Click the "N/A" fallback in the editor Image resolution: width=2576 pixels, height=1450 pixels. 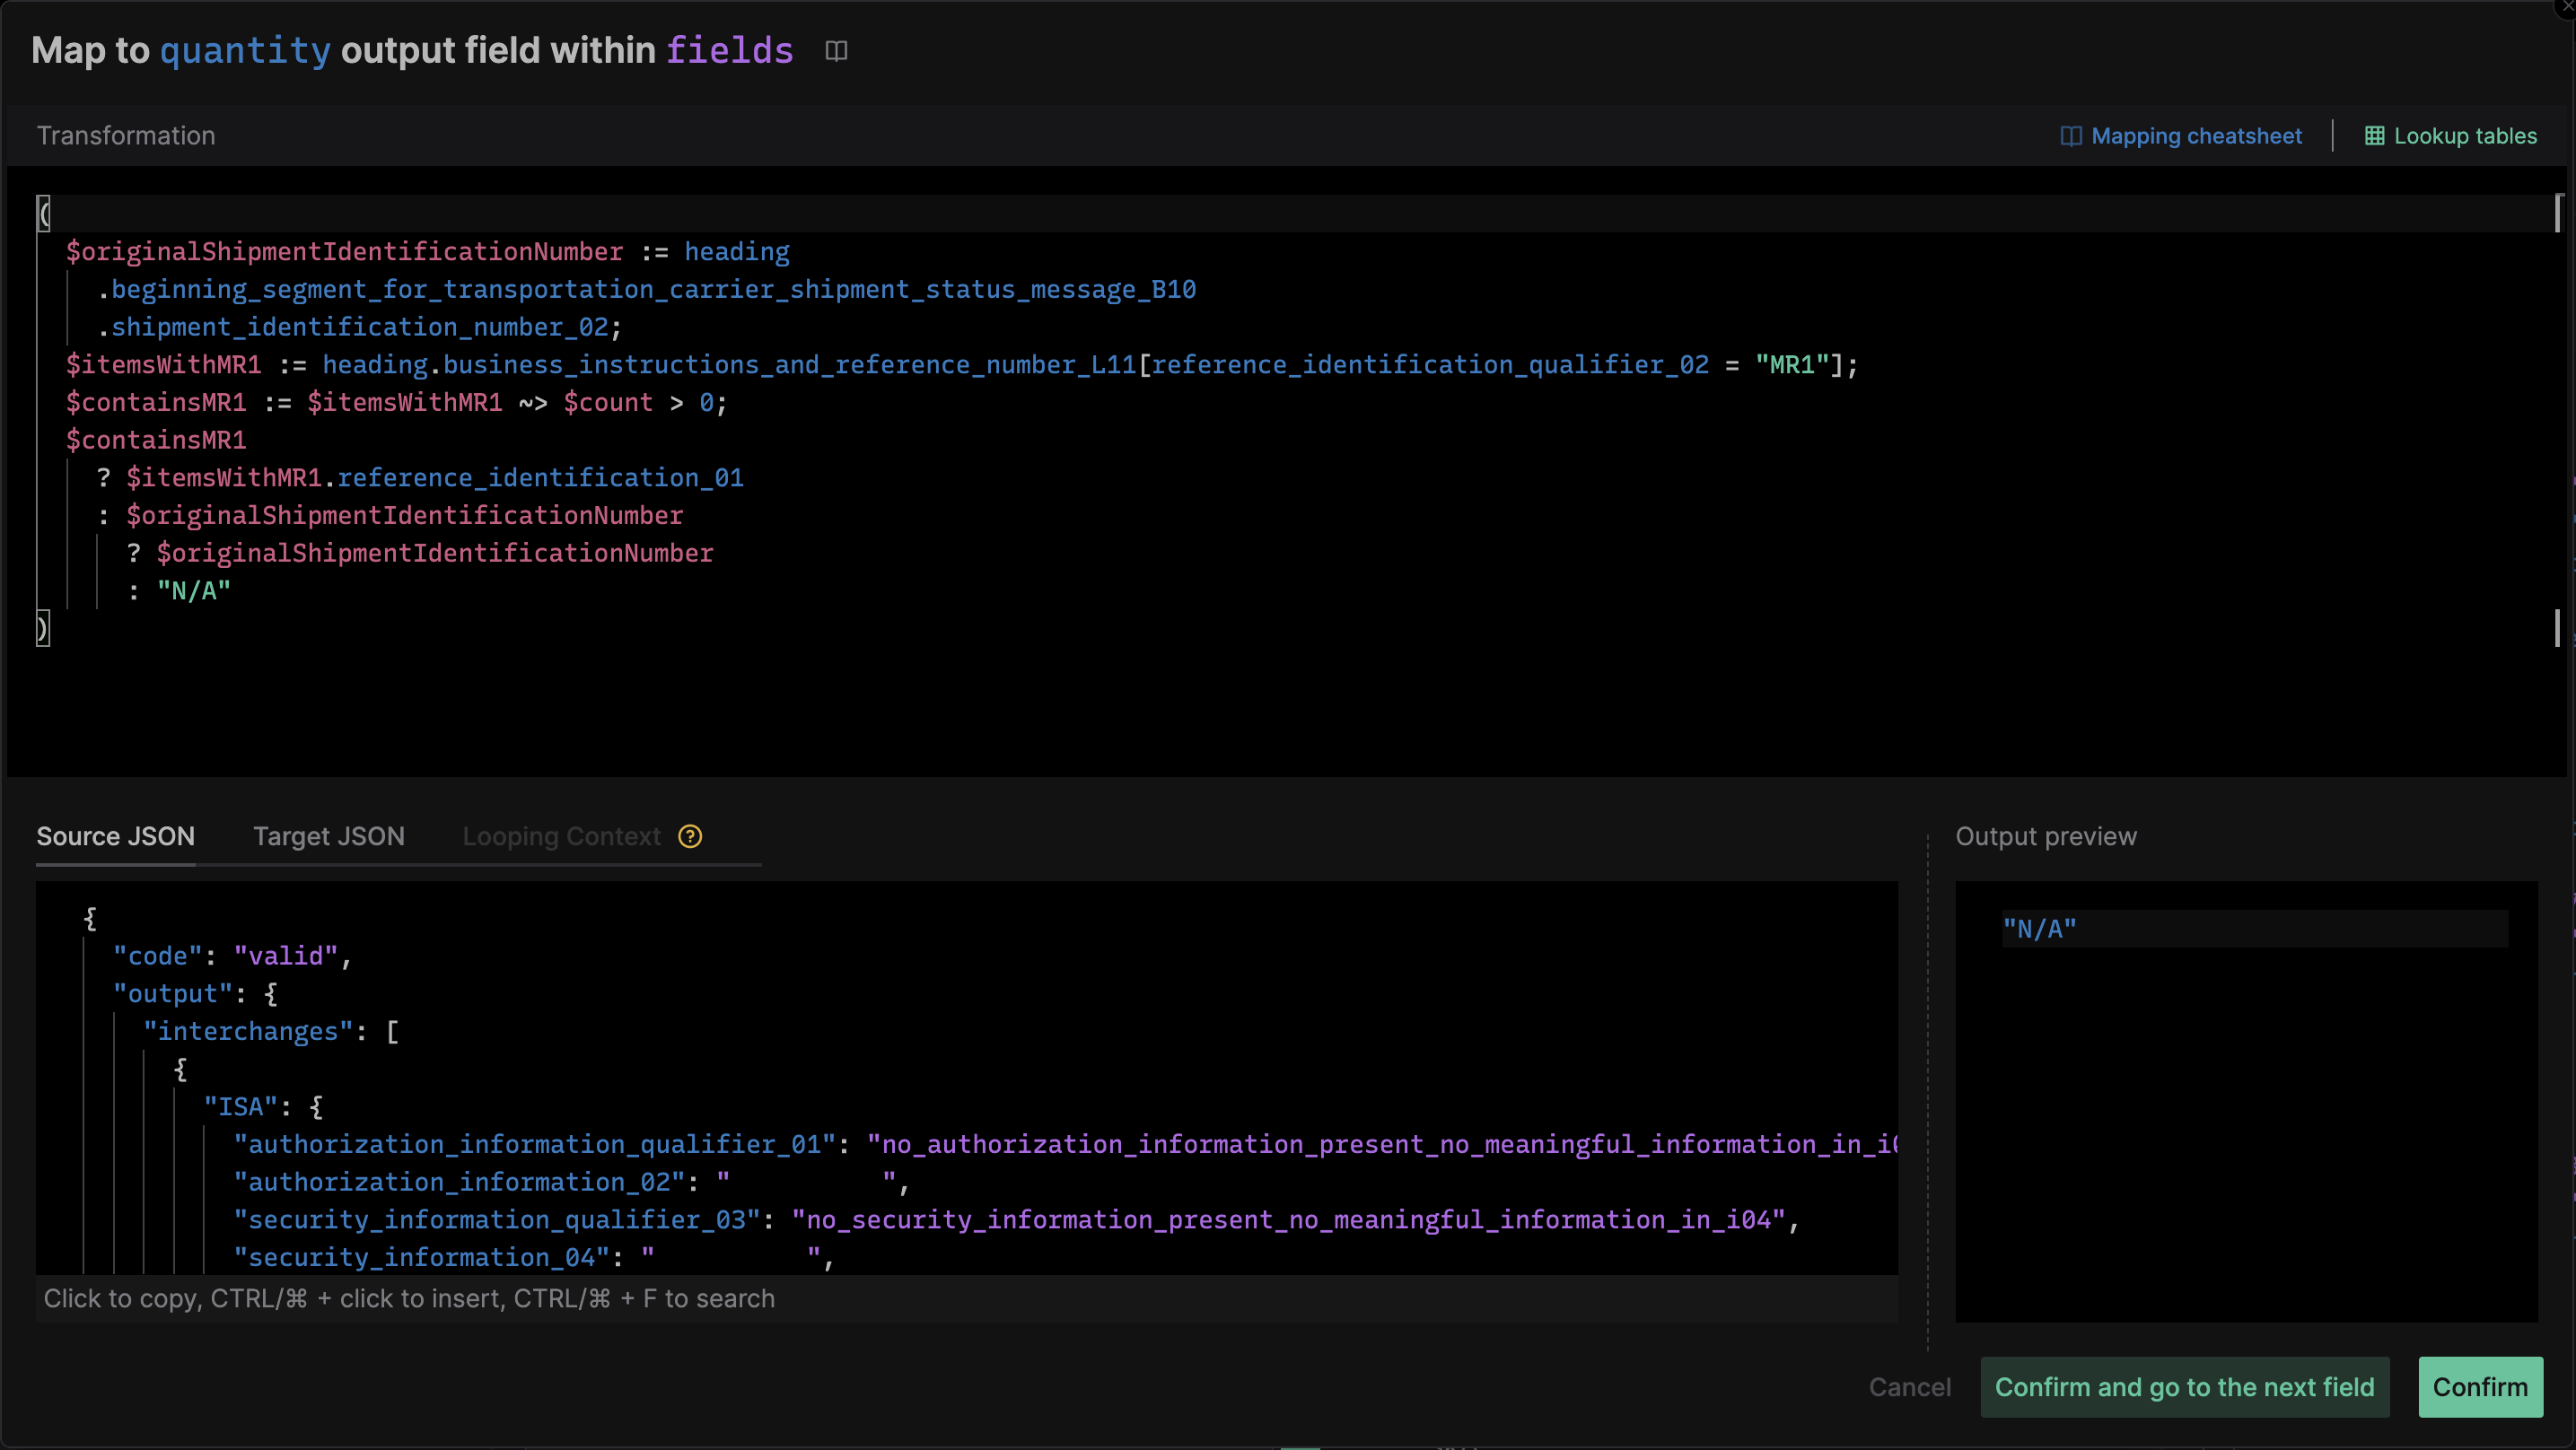pos(193,591)
